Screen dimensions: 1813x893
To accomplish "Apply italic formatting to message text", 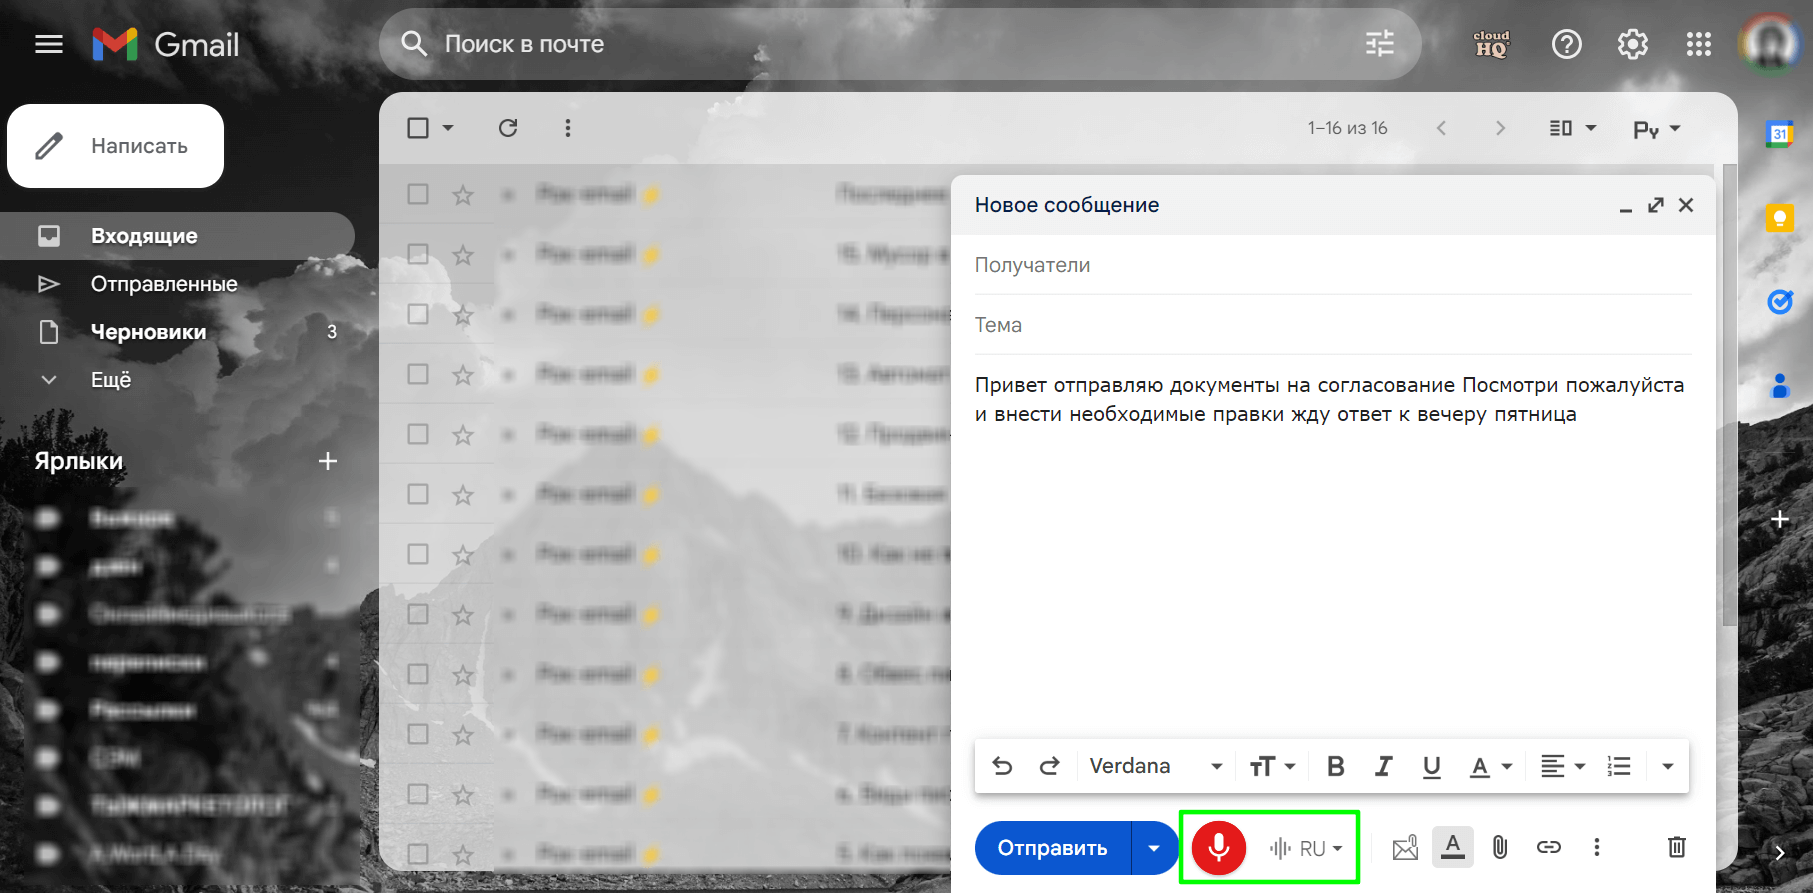I will pos(1384,766).
